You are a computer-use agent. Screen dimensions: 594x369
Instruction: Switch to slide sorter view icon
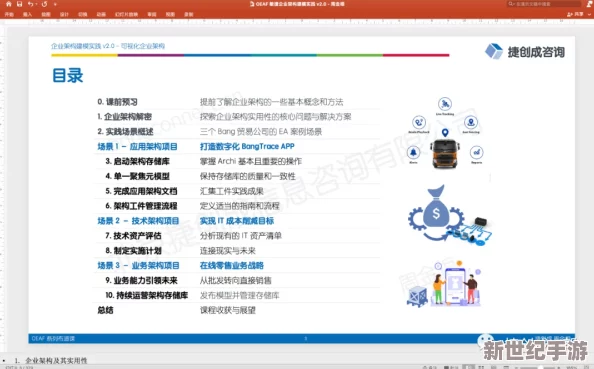(481, 367)
